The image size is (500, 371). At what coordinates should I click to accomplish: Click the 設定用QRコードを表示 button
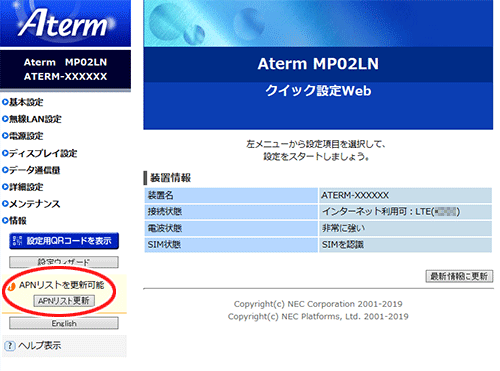[64, 241]
